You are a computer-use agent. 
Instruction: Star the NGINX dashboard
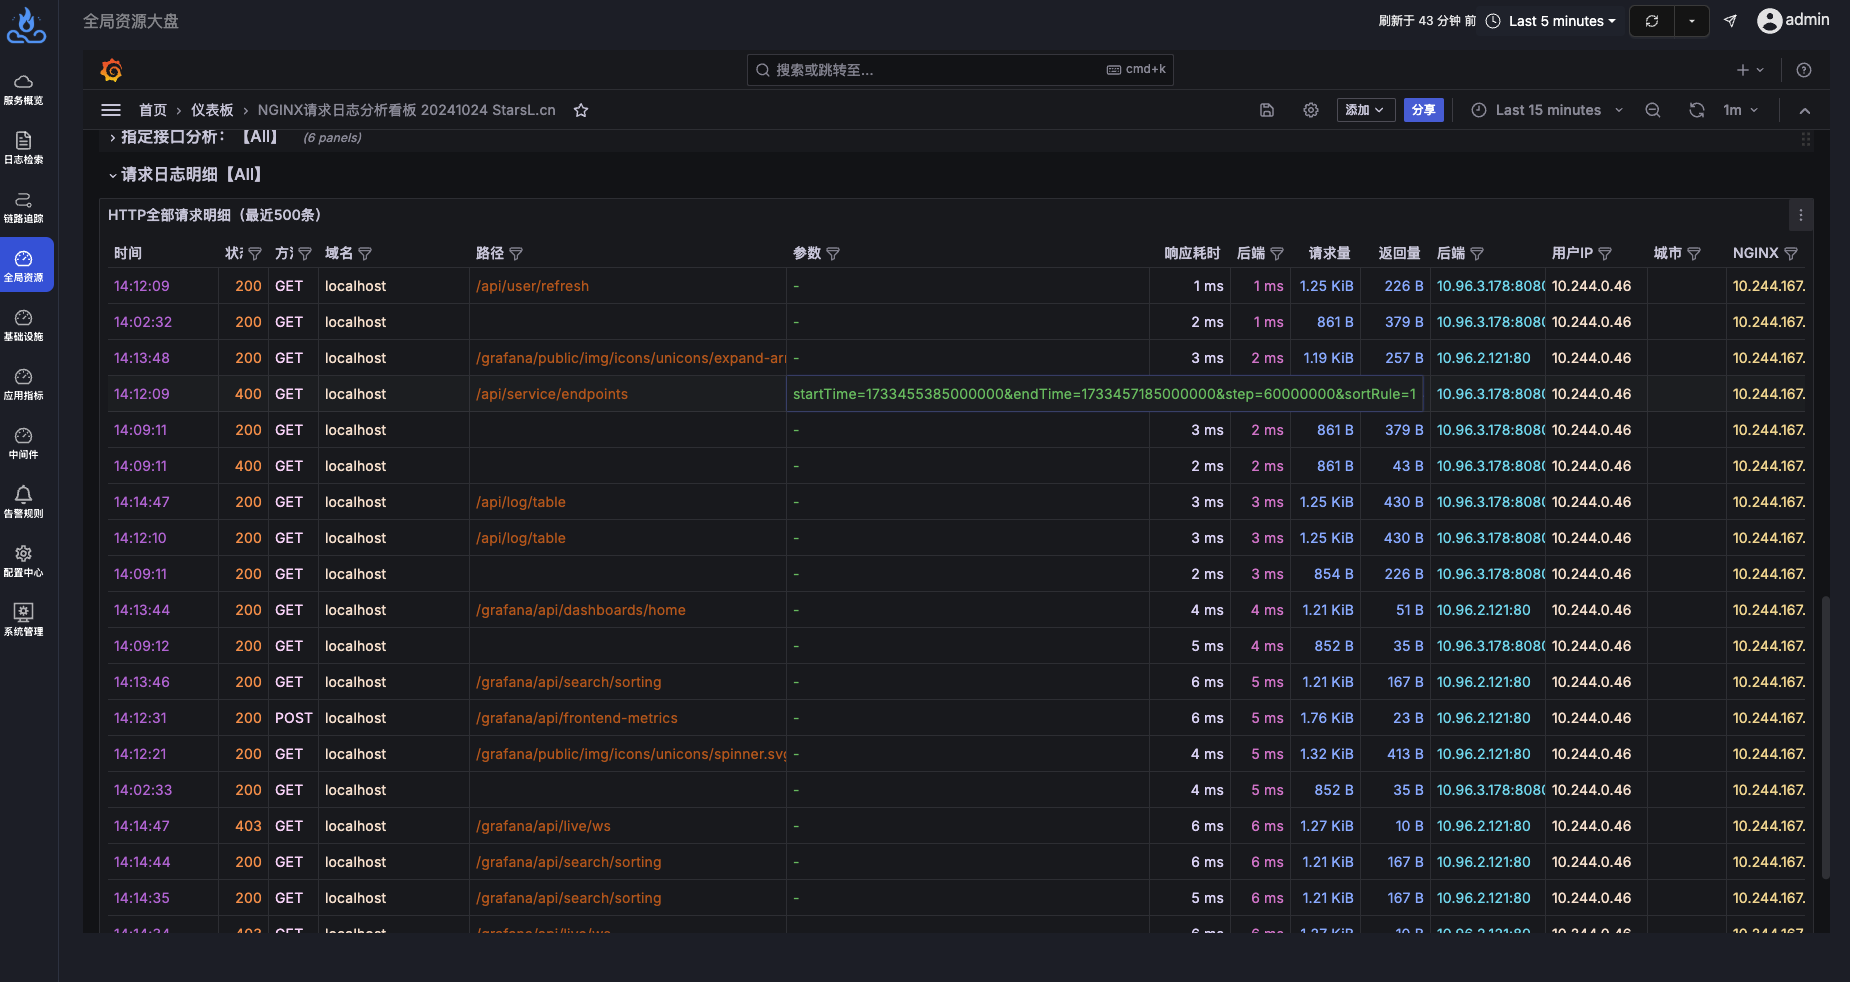click(581, 110)
